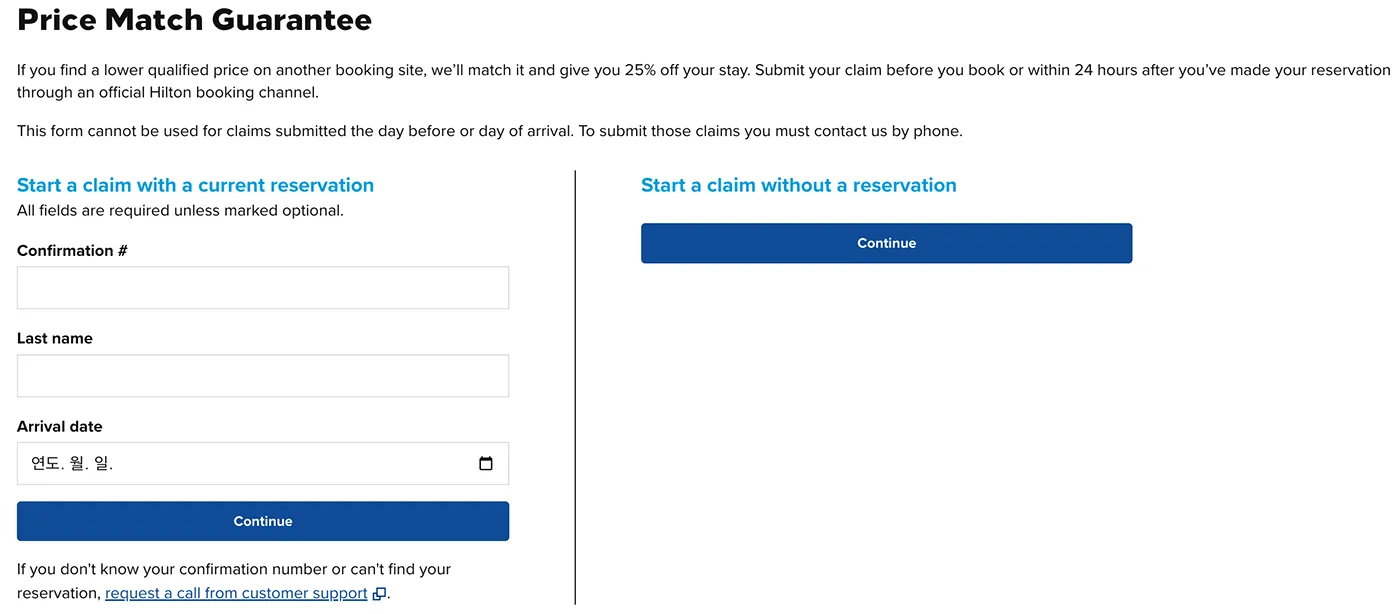Viewport: 1400px width, 614px height.
Task: Open the calendar picker in Arrival date
Action: 486,464
